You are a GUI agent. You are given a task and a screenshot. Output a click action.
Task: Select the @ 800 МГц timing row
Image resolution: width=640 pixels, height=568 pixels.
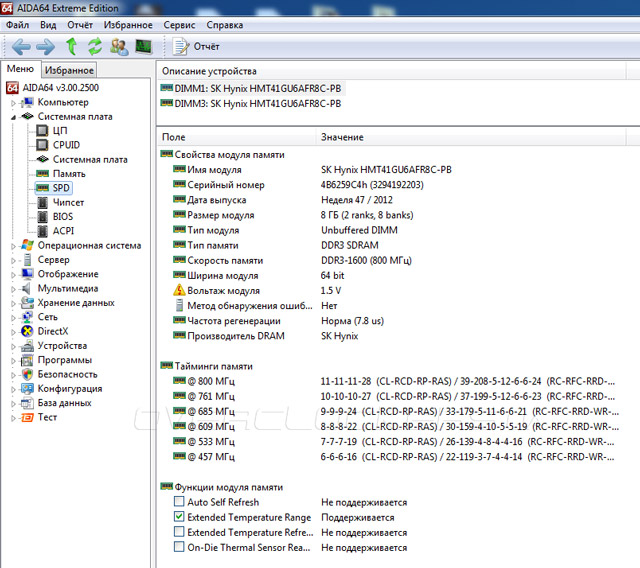(x=394, y=382)
